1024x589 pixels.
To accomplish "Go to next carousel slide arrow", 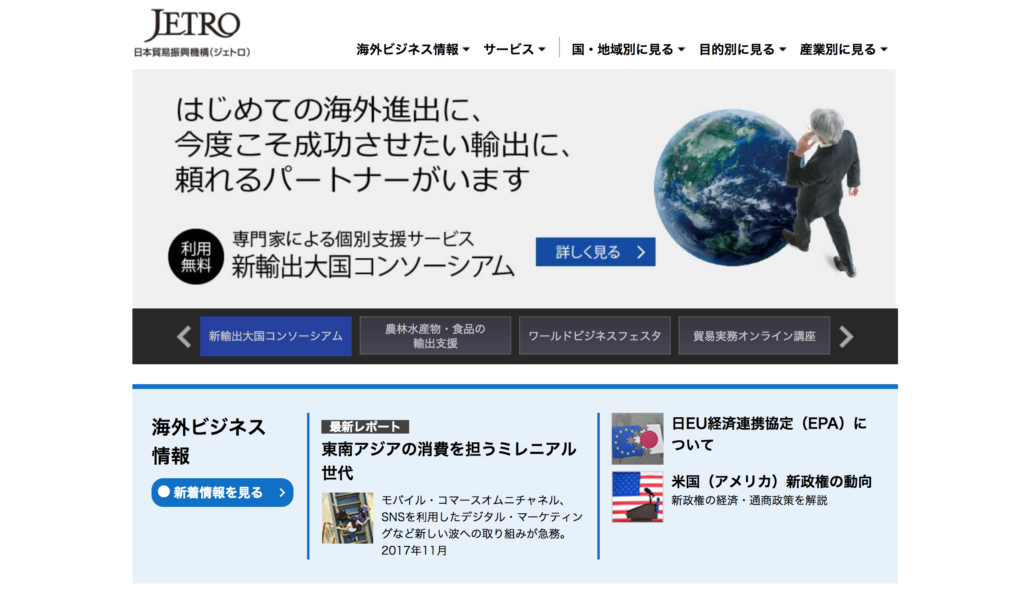I will pyautogui.click(x=846, y=337).
